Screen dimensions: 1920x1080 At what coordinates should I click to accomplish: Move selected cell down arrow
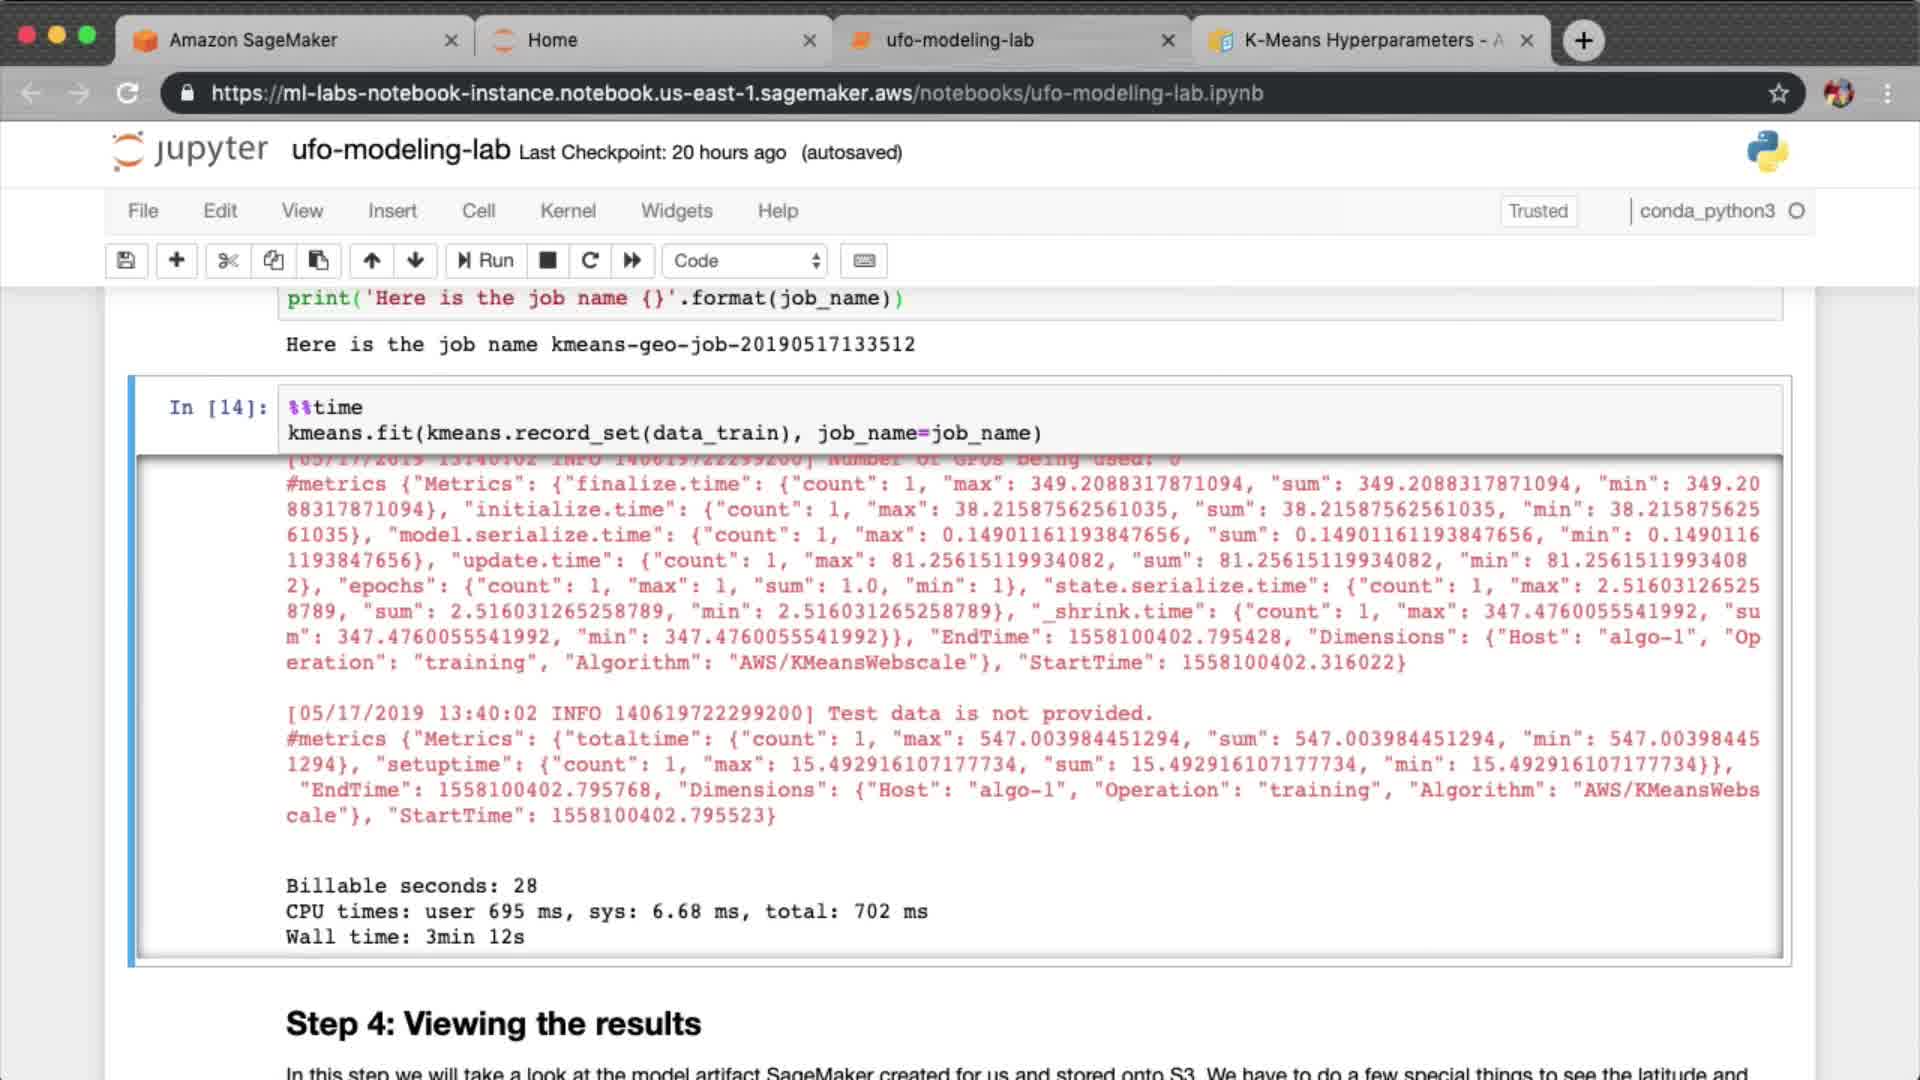[x=416, y=261]
